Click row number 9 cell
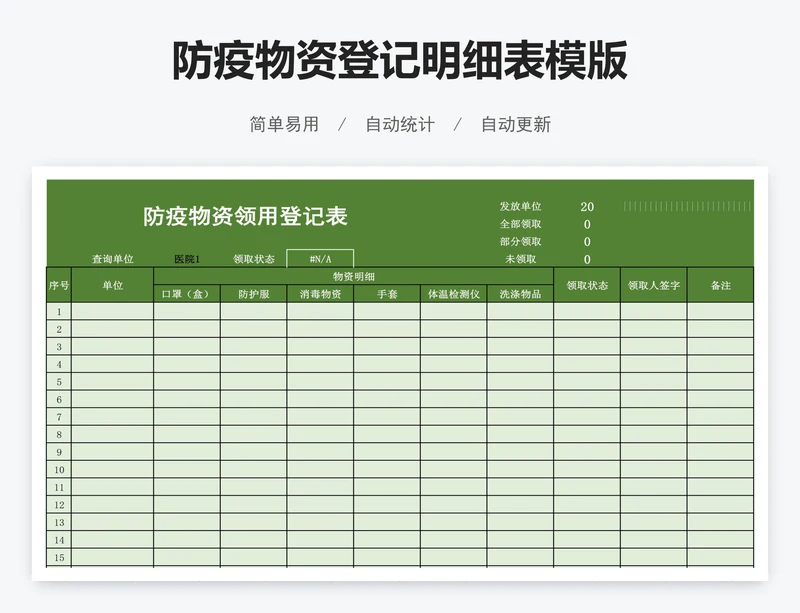 (59, 452)
